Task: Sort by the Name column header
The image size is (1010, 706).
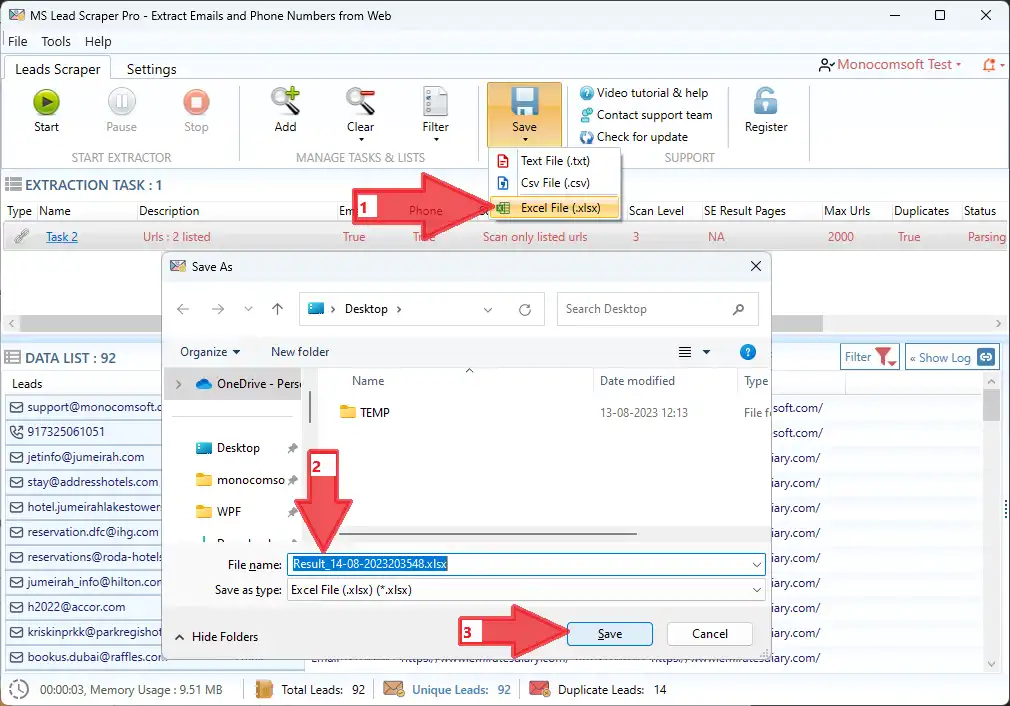Action: tap(368, 381)
